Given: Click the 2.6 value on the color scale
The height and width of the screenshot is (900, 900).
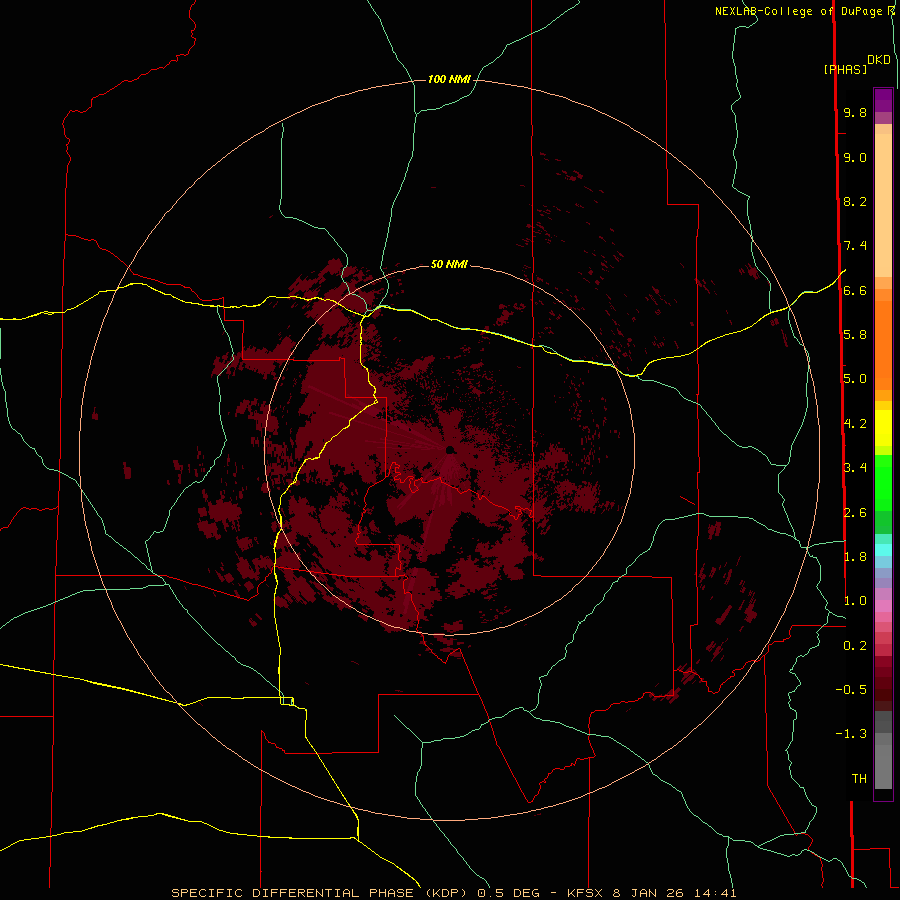Looking at the screenshot, I should (855, 513).
